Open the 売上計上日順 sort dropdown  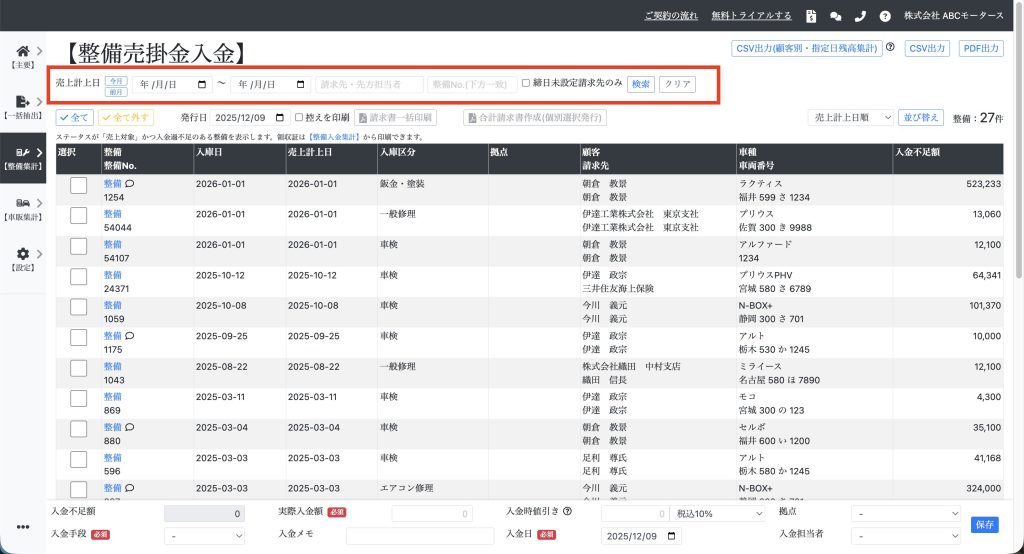click(x=850, y=118)
